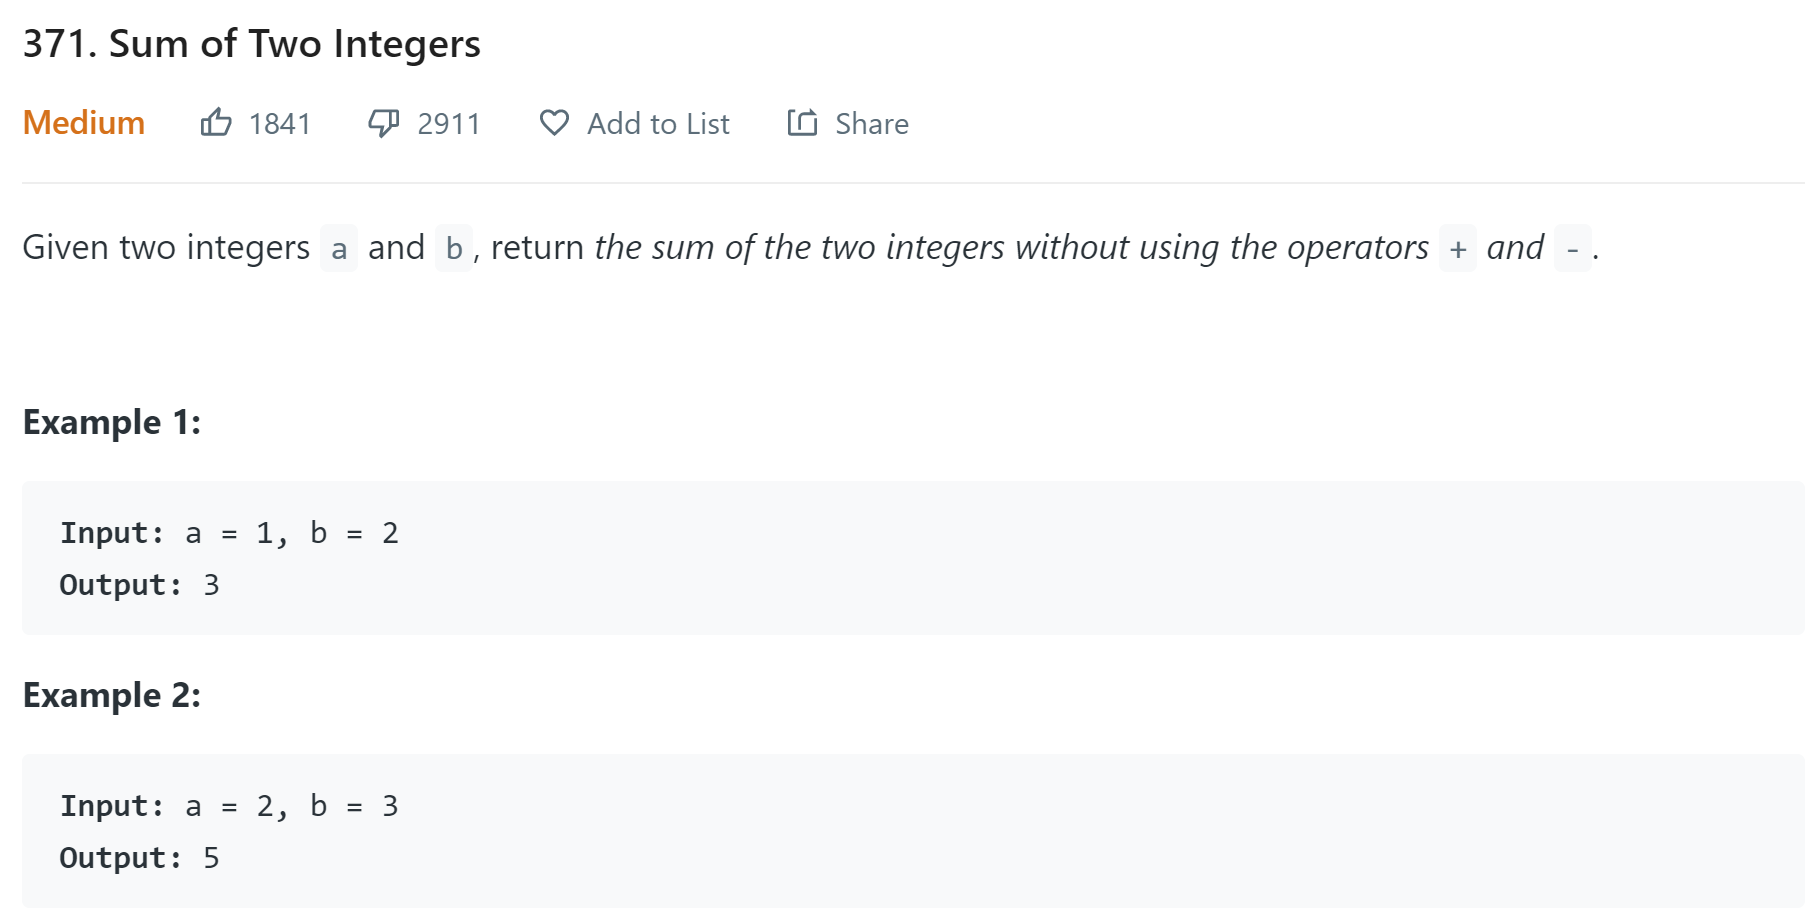The height and width of the screenshot is (916, 1807).
Task: Click Input line a = 2, b = 3
Action: click(x=229, y=806)
